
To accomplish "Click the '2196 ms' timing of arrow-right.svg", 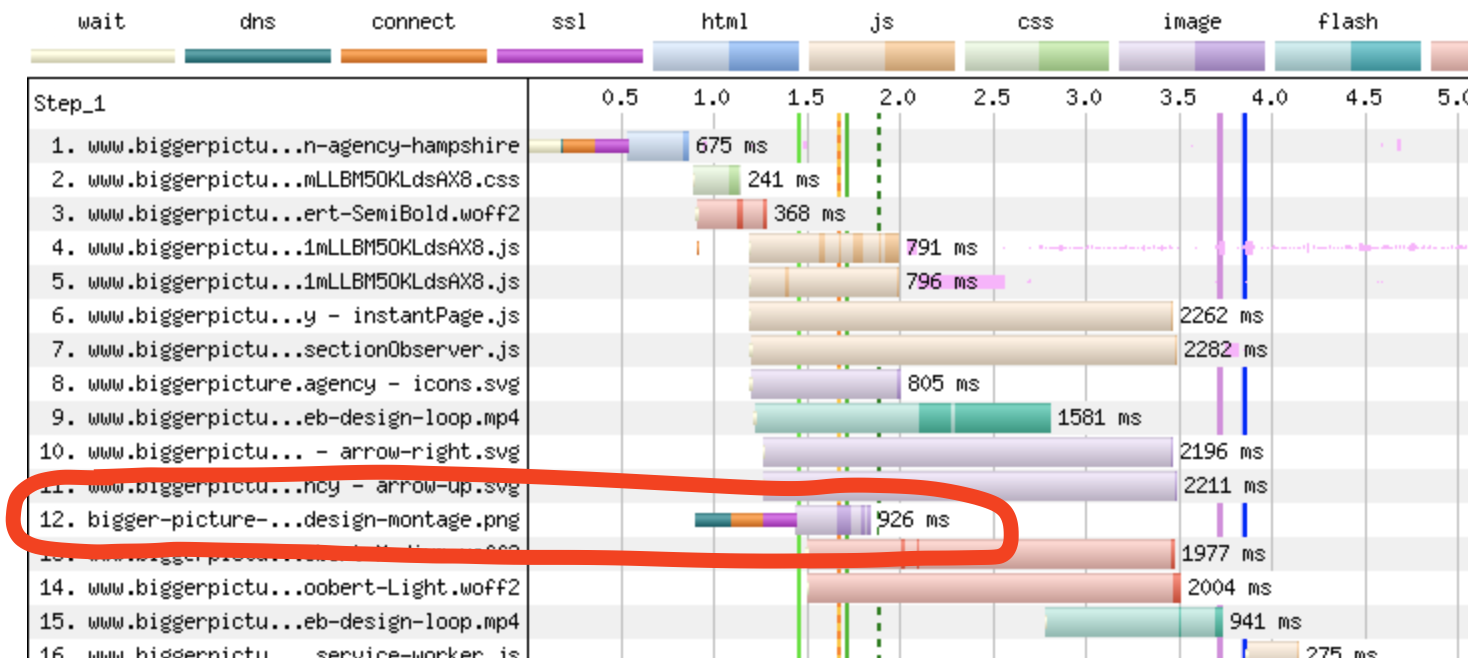I will click(1222, 452).
